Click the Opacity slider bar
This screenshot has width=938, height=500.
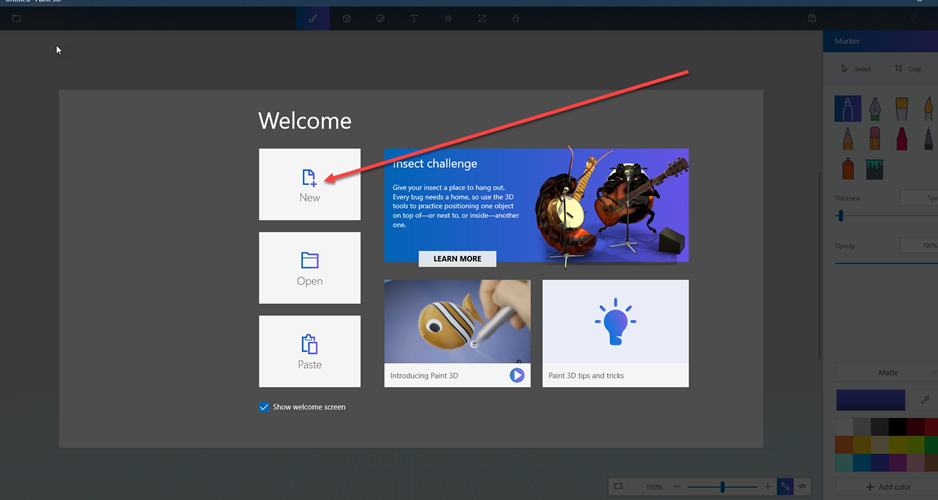(886, 263)
